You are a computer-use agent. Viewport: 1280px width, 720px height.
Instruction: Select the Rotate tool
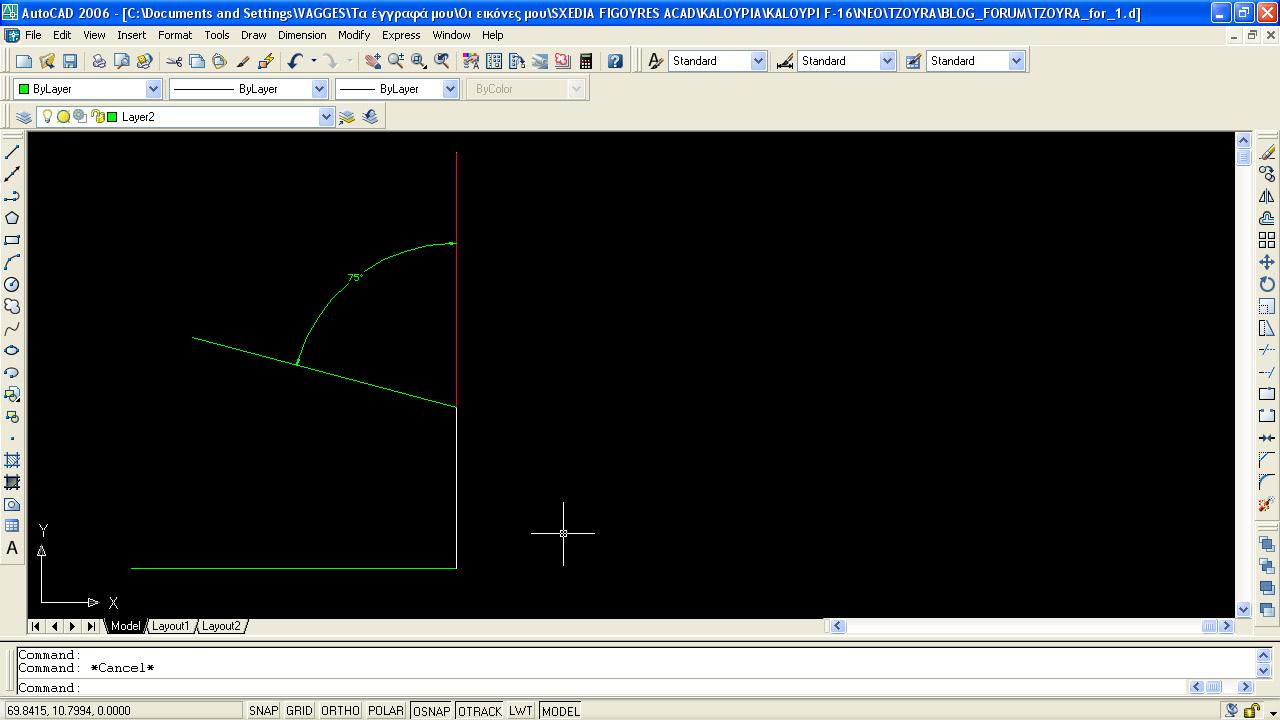click(1267, 284)
